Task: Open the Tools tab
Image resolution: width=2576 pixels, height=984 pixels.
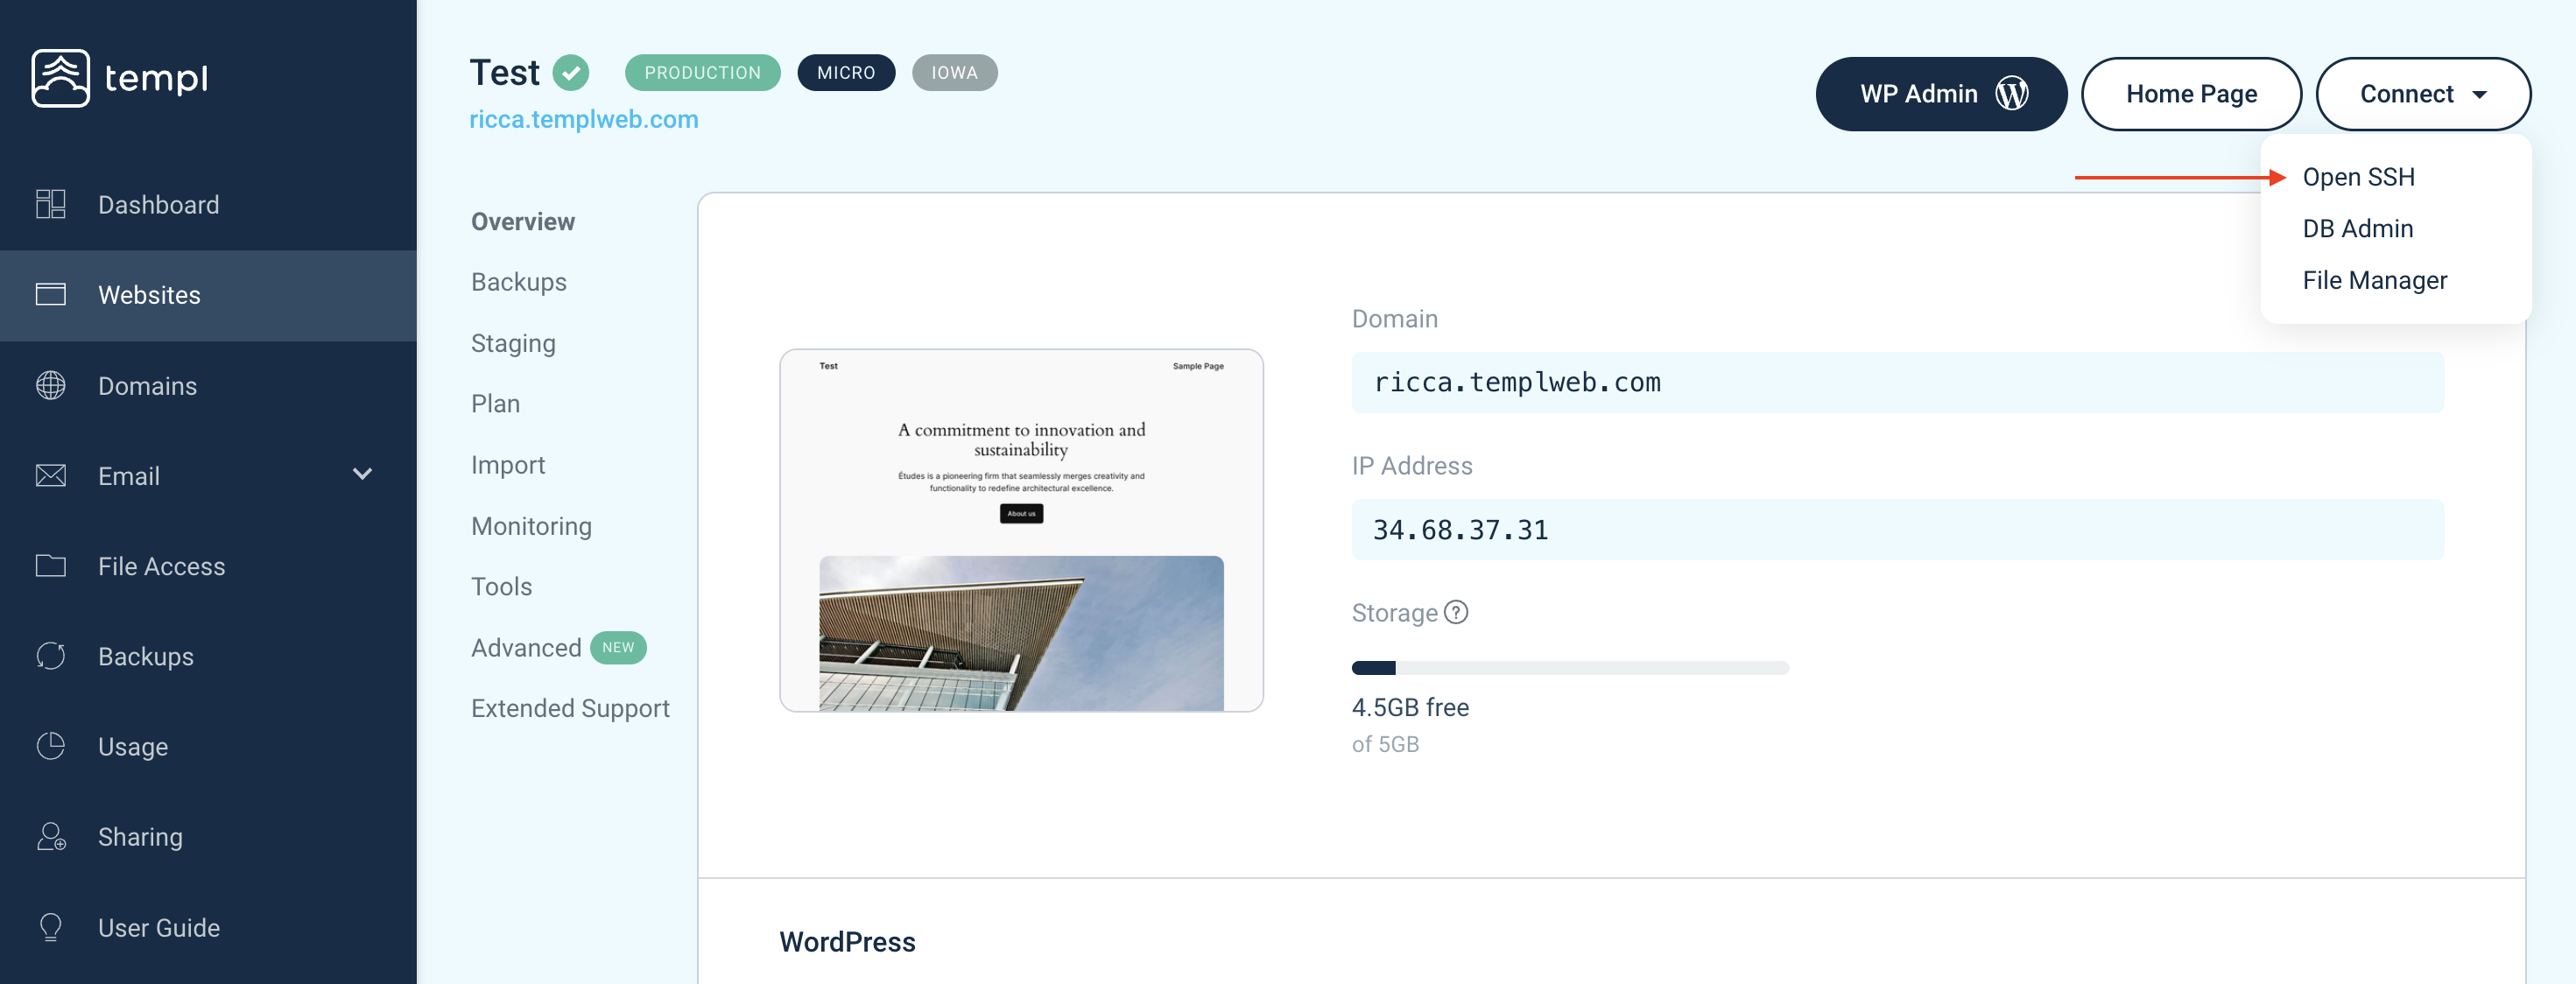Action: click(x=501, y=586)
